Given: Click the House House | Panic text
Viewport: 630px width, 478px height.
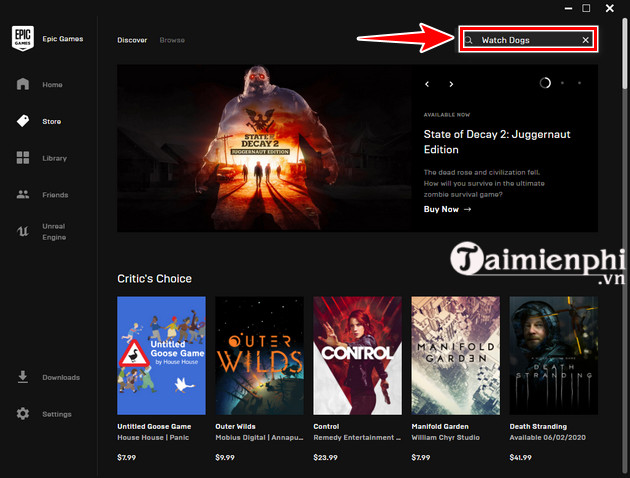Looking at the screenshot, I should [x=153, y=437].
